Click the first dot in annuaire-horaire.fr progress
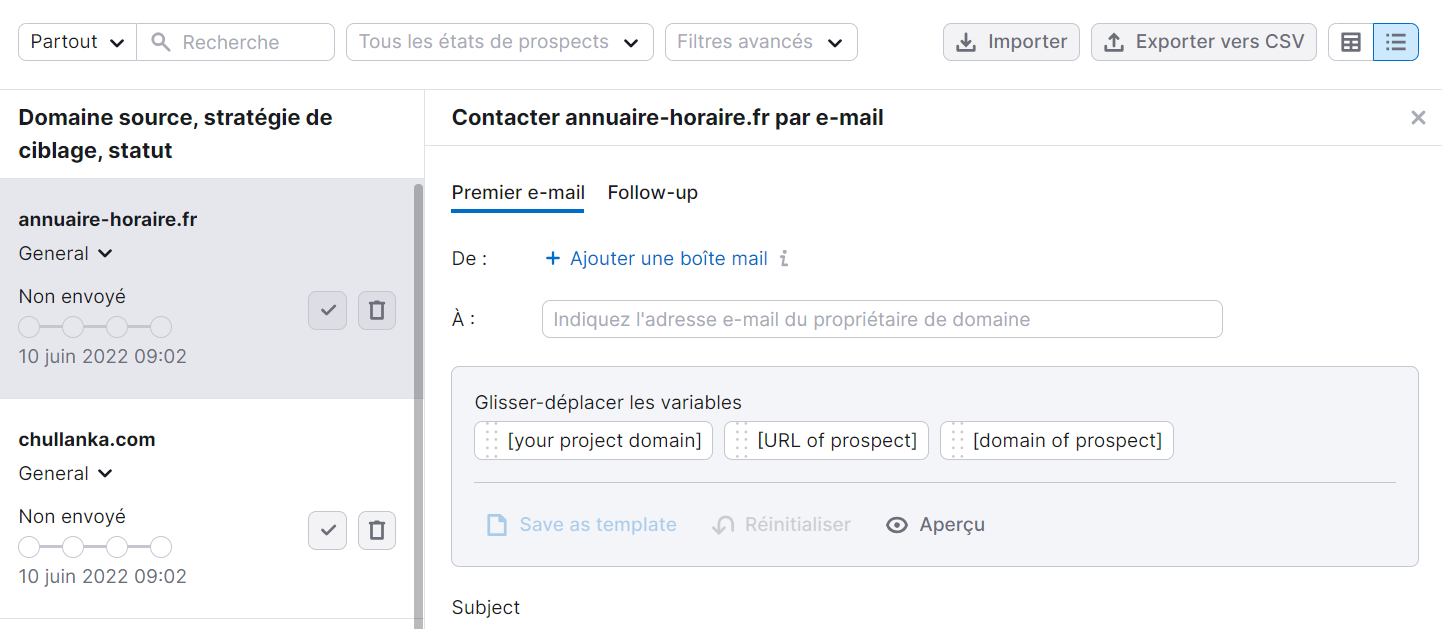Screen dimensions: 1442x629 point(29,326)
